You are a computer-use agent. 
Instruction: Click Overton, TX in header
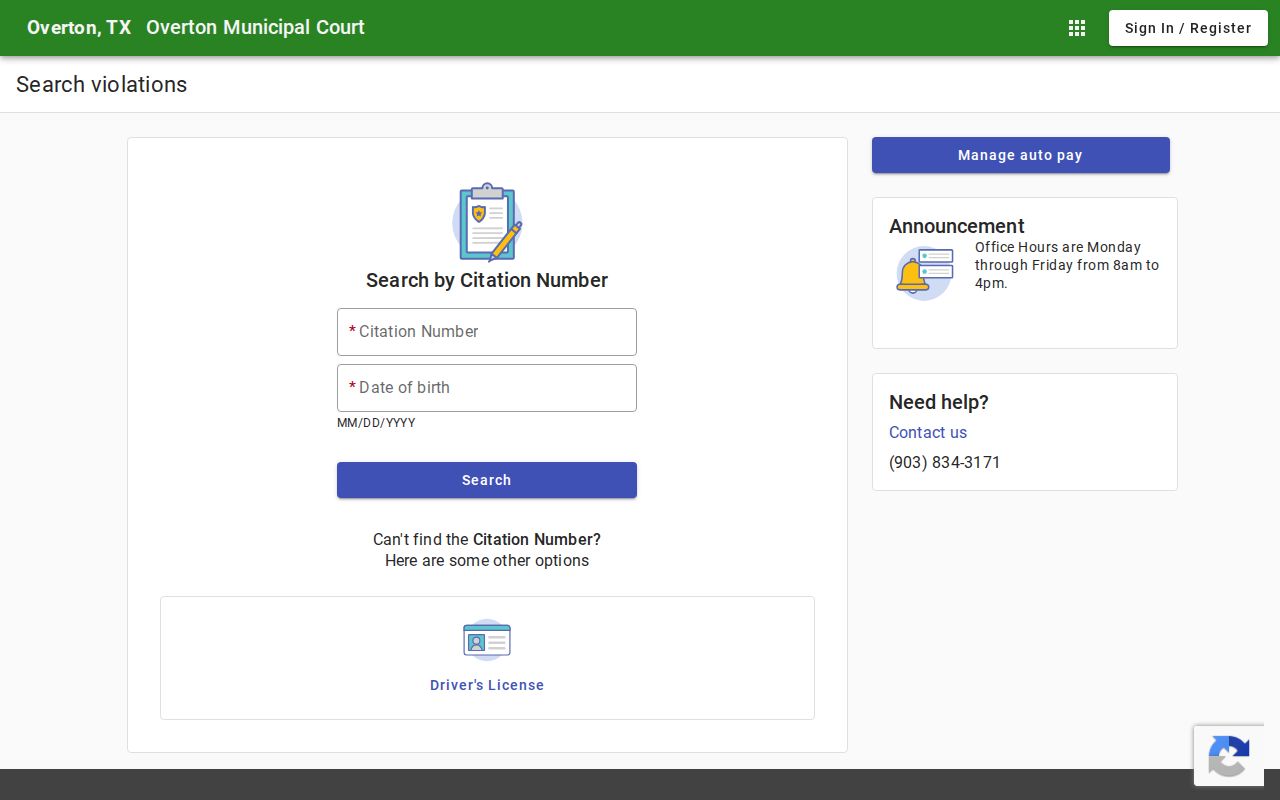(79, 28)
